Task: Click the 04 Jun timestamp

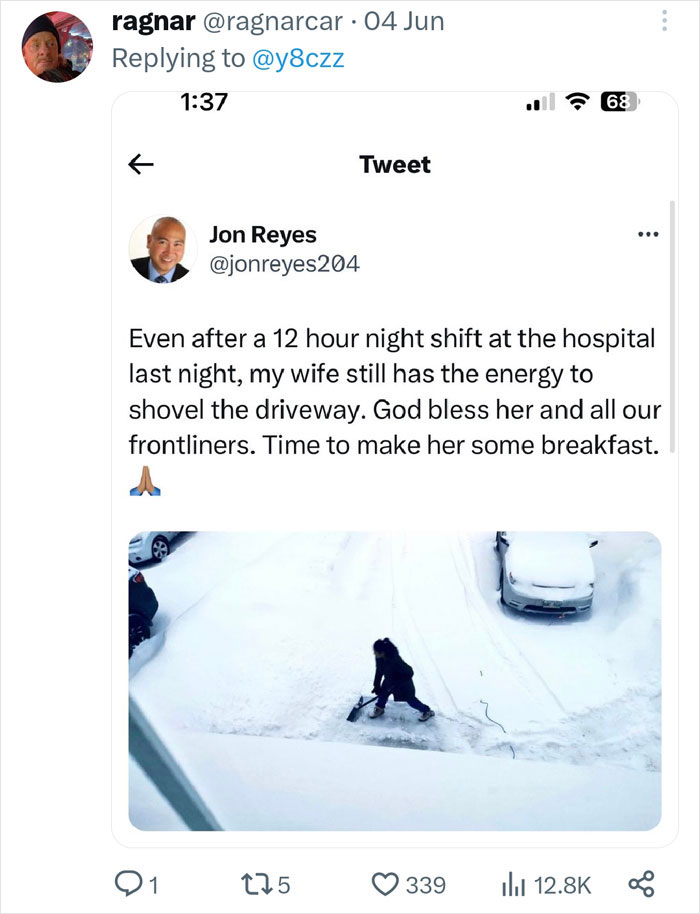Action: [404, 20]
